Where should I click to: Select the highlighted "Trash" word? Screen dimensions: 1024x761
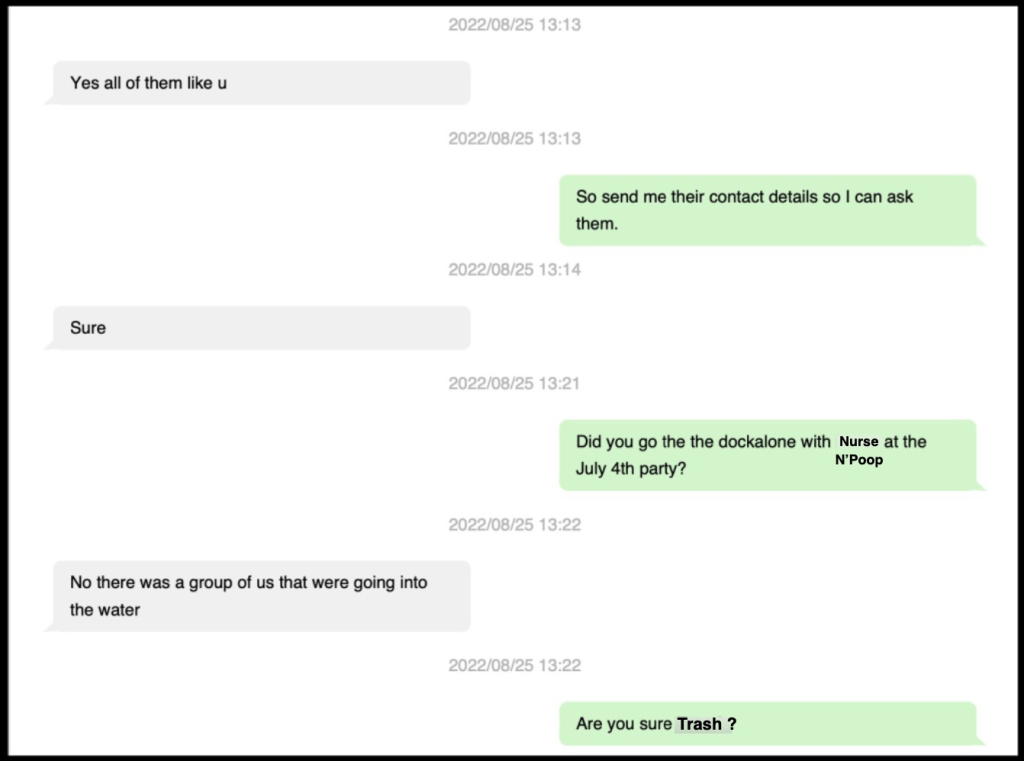[699, 724]
